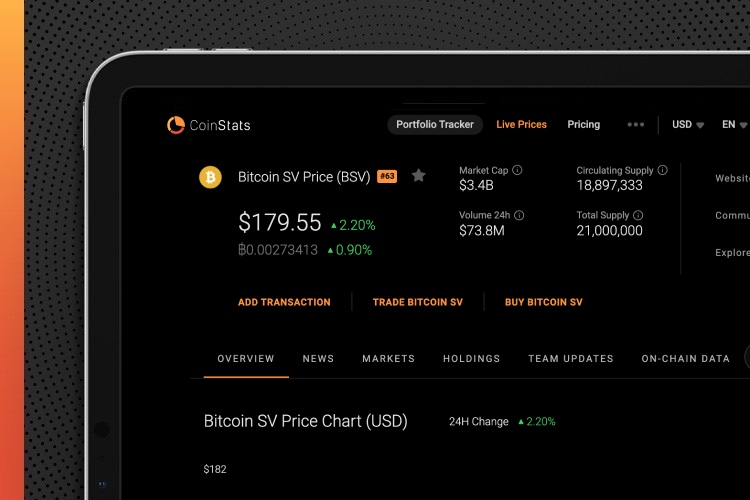
Task: Switch to the MARKETS tab
Action: coord(388,359)
